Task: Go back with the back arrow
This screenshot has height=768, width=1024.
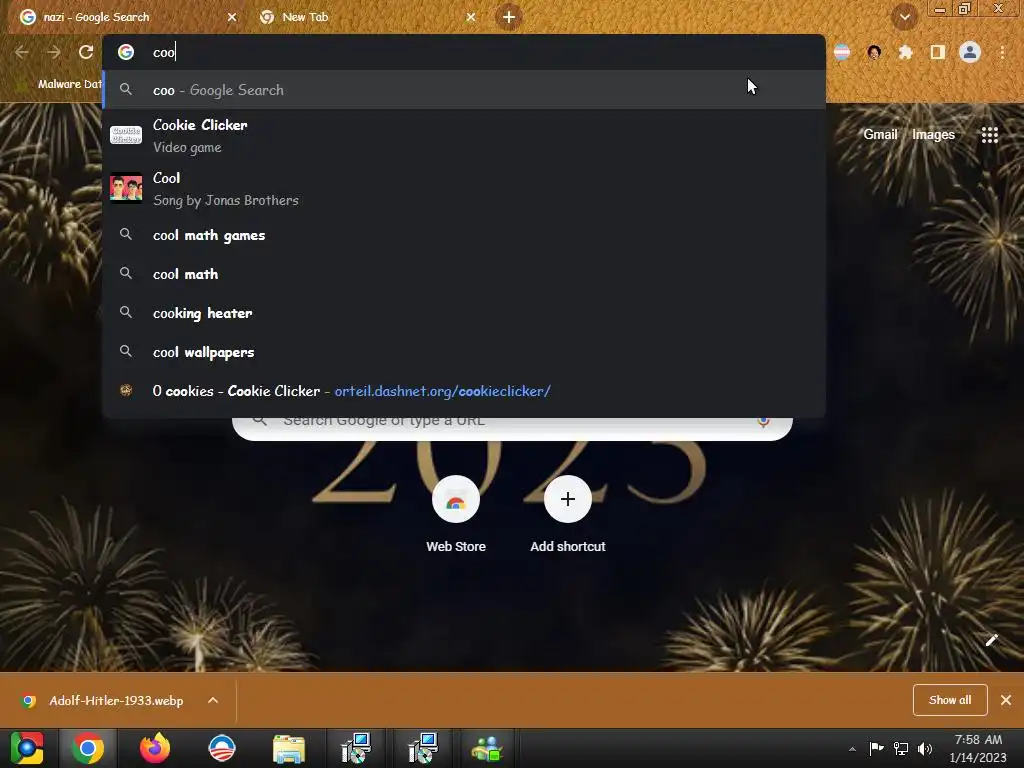Action: [22, 52]
